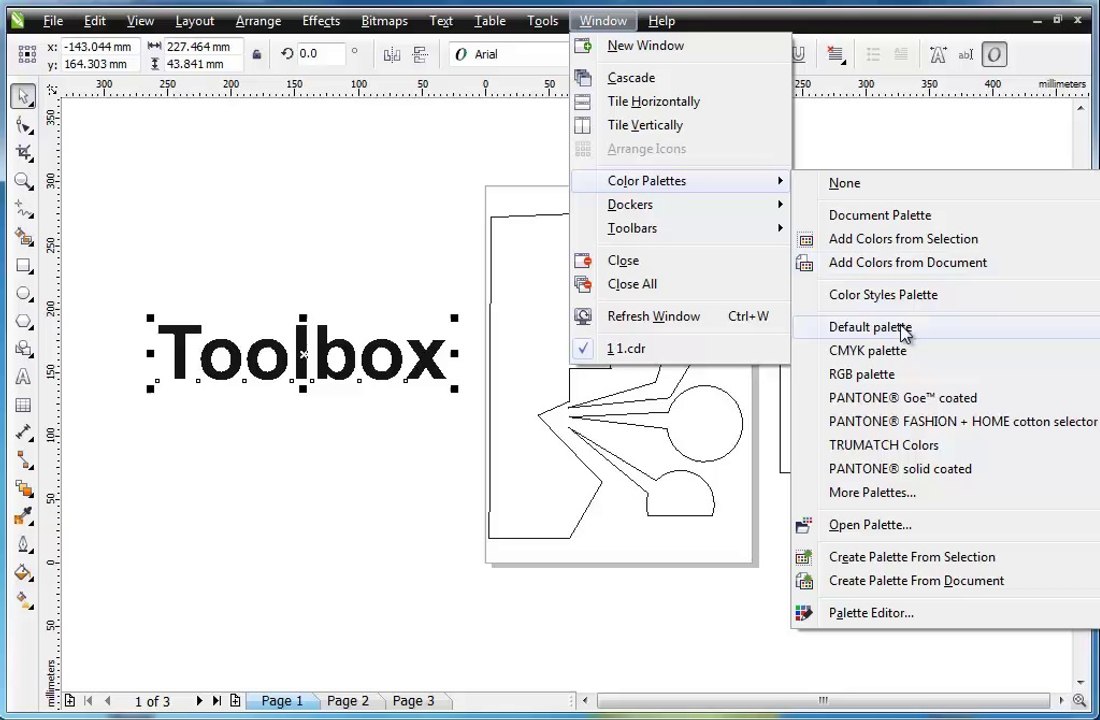Image resolution: width=1100 pixels, height=720 pixels.
Task: Select the Interactive Fill tool
Action: pos(23,601)
